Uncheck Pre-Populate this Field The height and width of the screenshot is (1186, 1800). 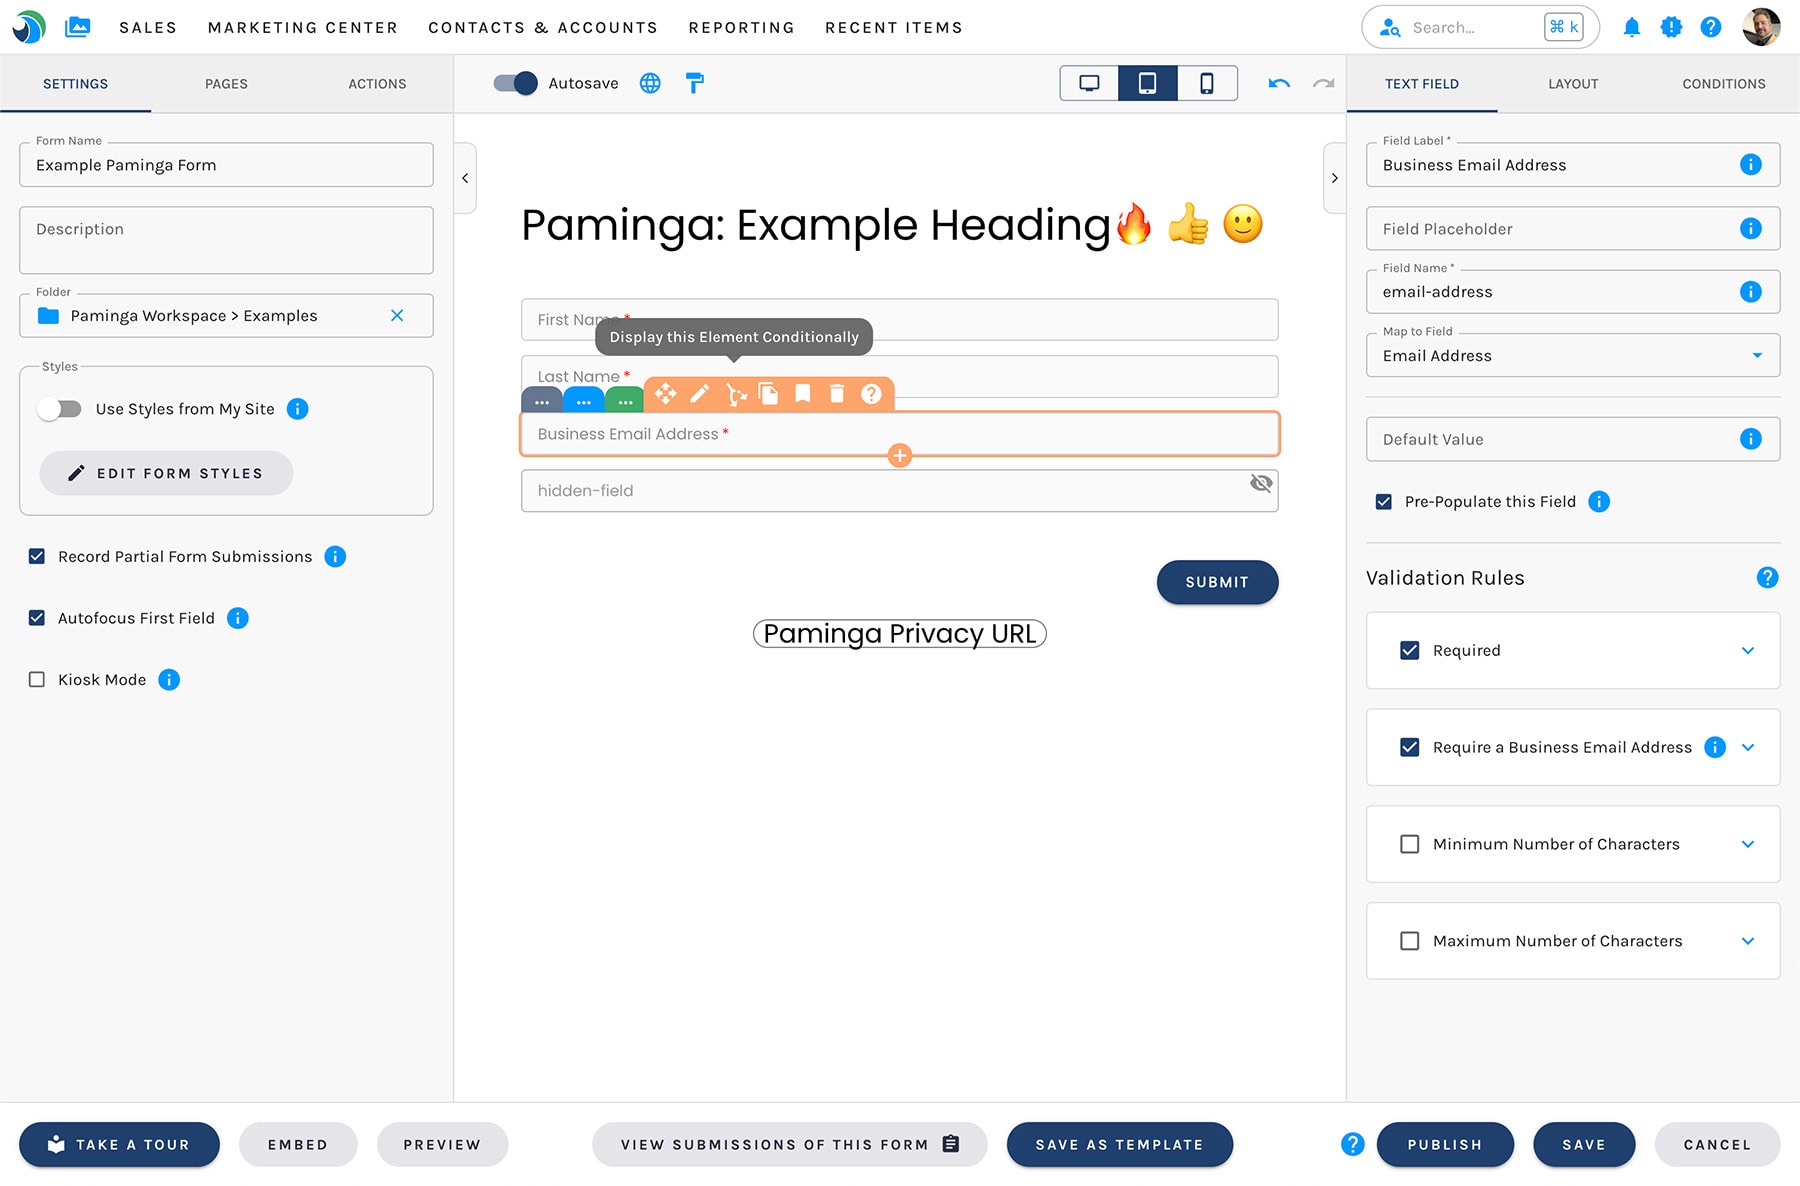1384,502
